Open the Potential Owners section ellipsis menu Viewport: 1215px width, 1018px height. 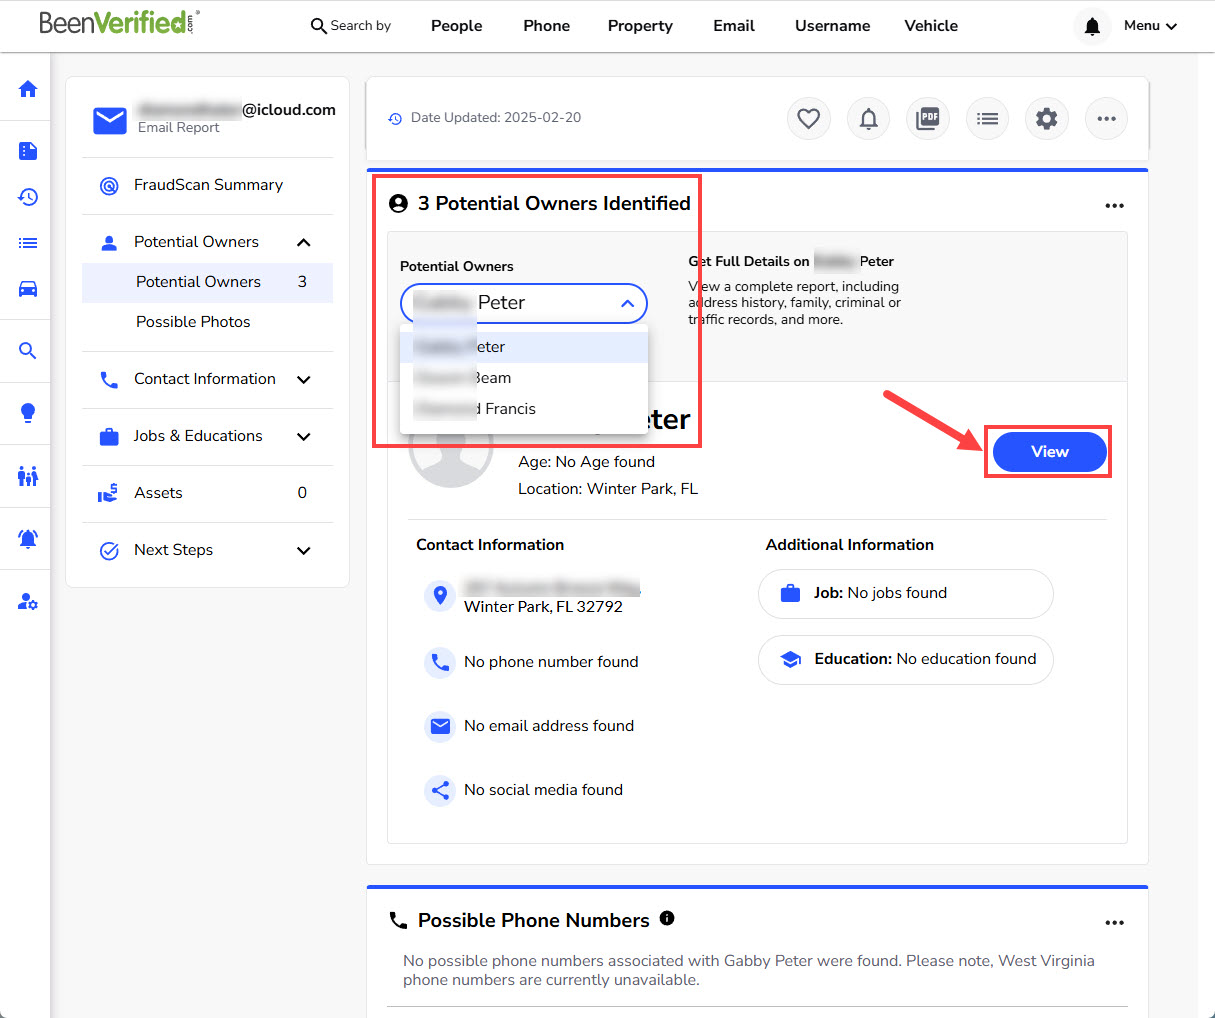[1114, 206]
